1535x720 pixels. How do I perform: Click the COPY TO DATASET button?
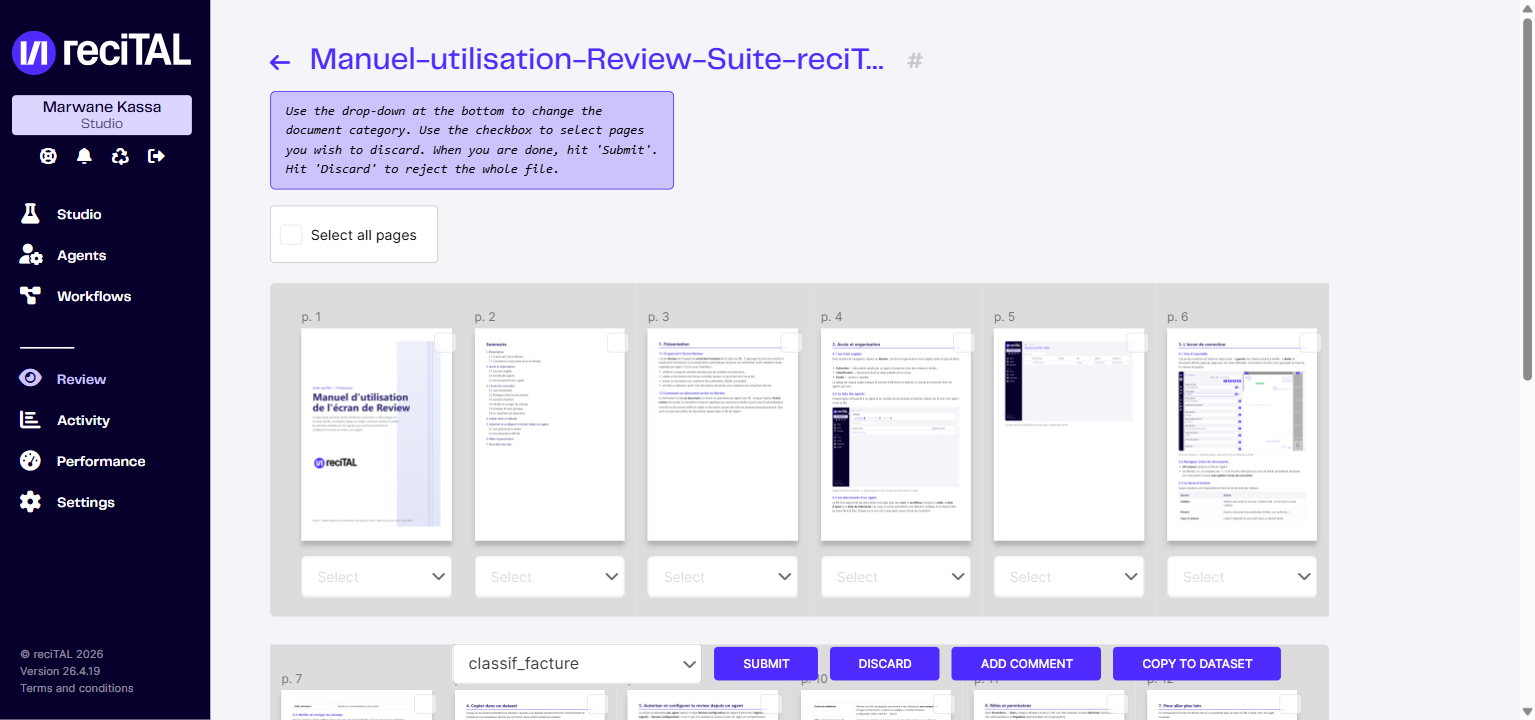point(1197,664)
